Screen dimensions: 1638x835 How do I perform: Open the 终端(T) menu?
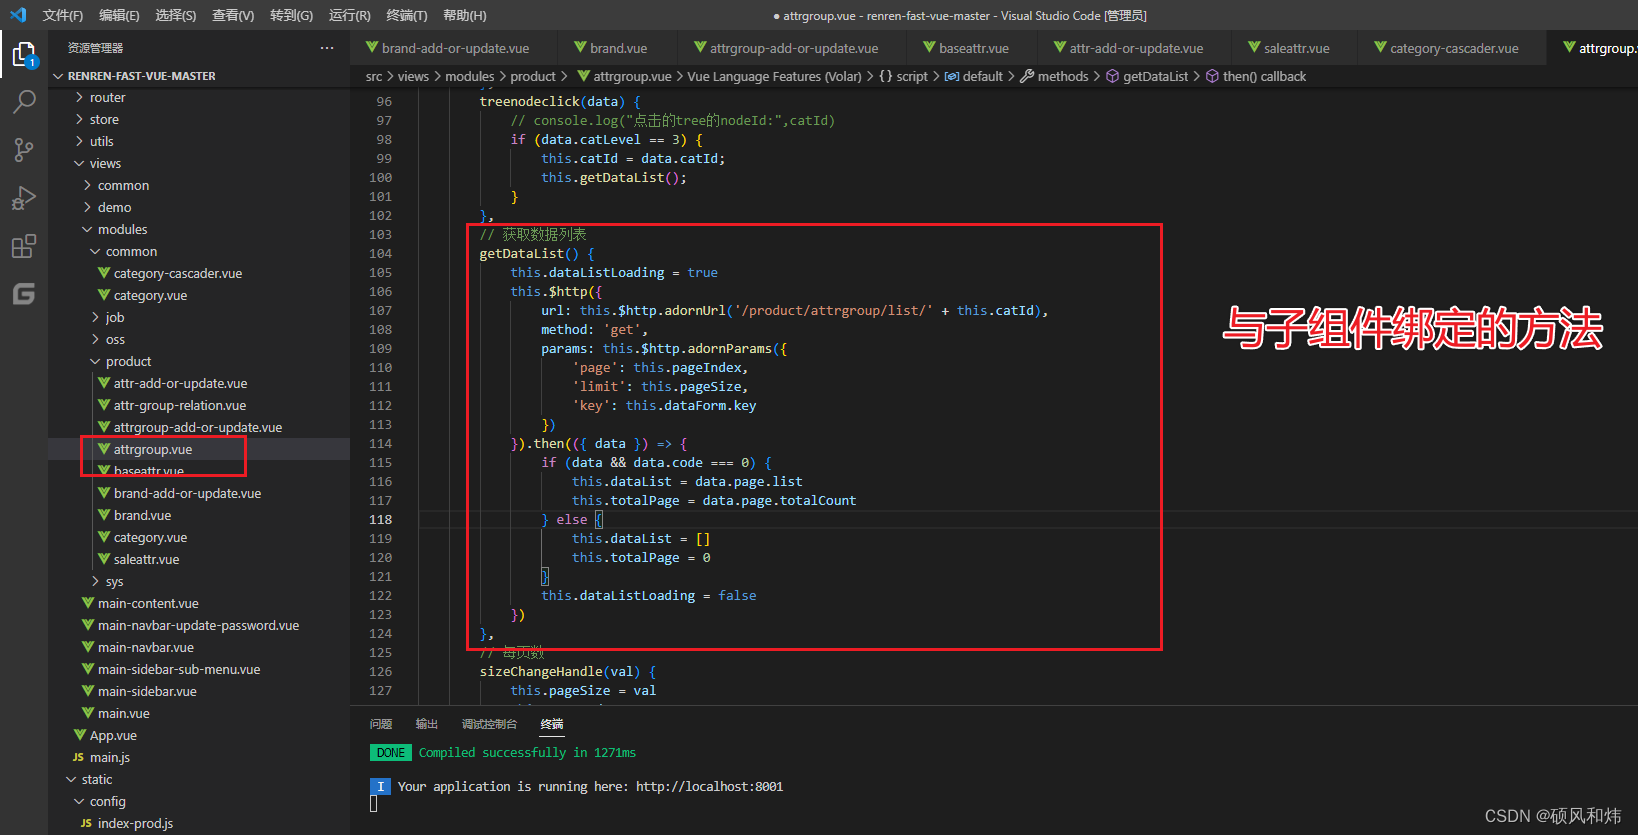click(x=407, y=15)
